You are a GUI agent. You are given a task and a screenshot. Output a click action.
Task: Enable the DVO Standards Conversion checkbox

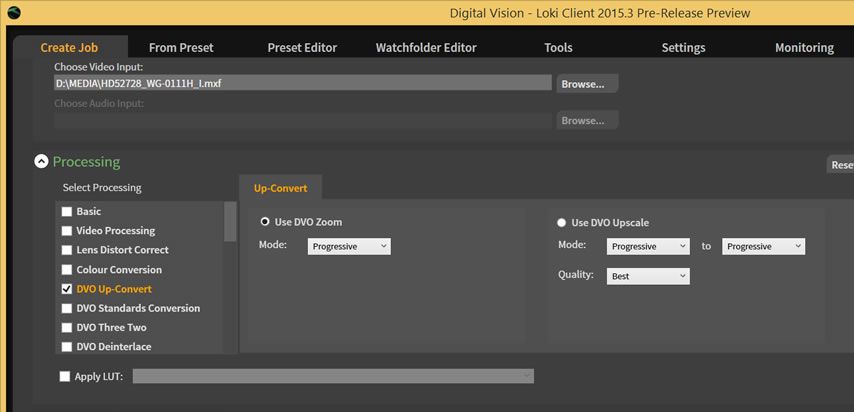66,308
